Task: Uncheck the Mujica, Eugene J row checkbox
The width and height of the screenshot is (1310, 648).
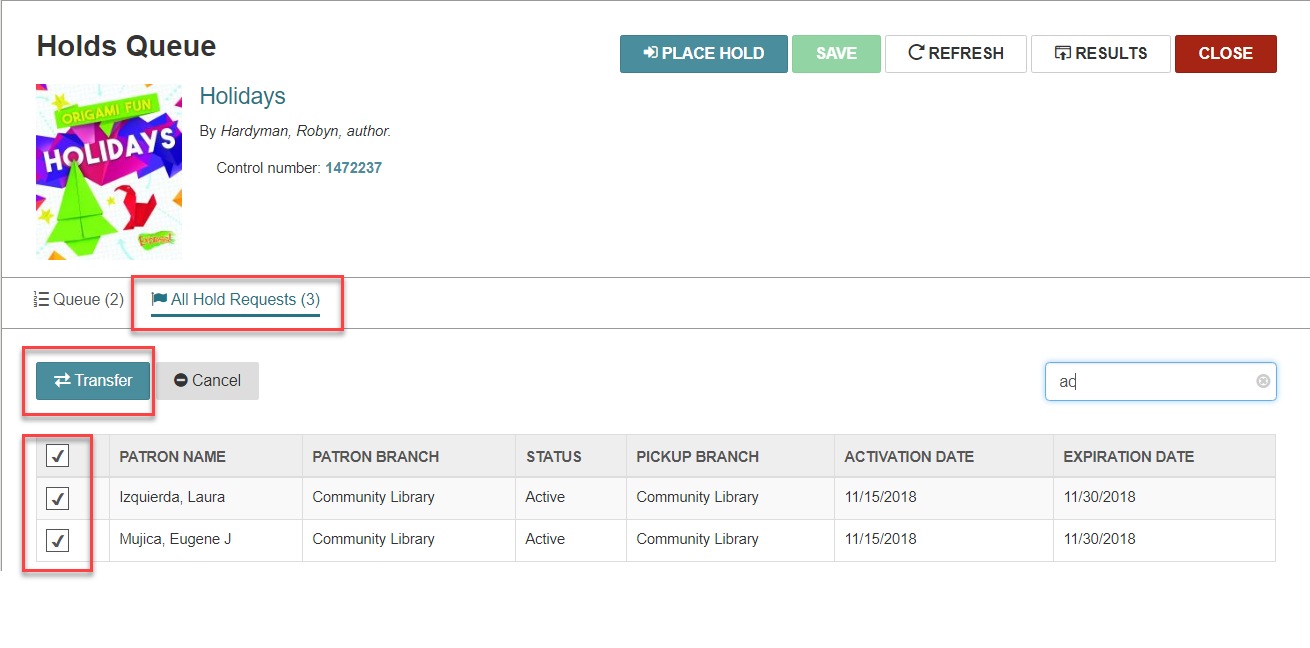Action: click(x=58, y=540)
